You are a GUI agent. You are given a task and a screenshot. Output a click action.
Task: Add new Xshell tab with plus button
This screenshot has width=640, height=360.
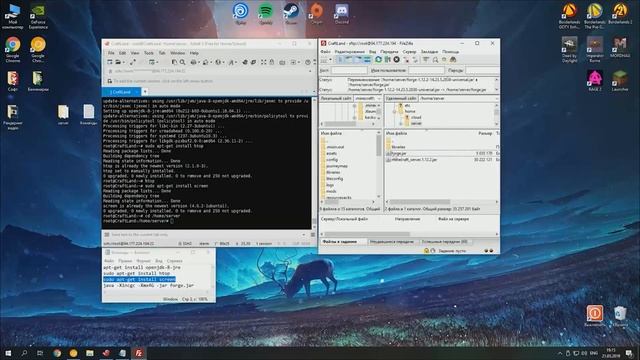pyautogui.click(x=144, y=92)
